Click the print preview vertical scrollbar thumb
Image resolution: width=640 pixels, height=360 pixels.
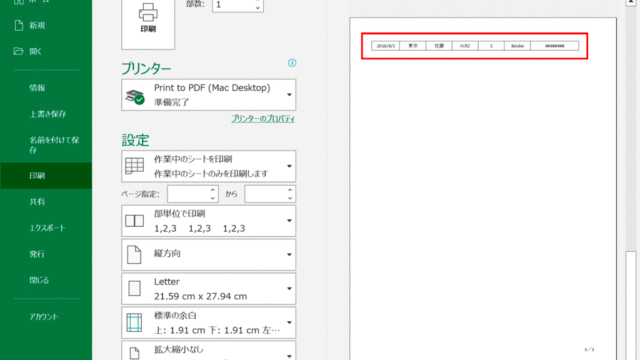coord(631,306)
